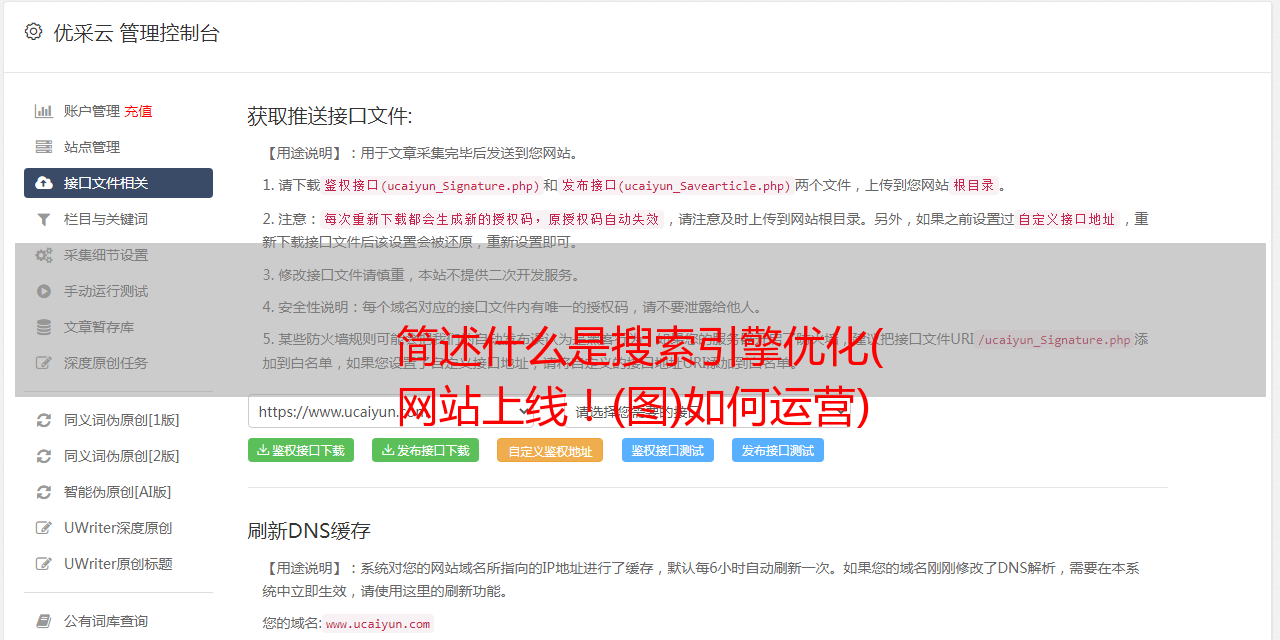Click the green 发布接口下载 button

pyautogui.click(x=425, y=450)
